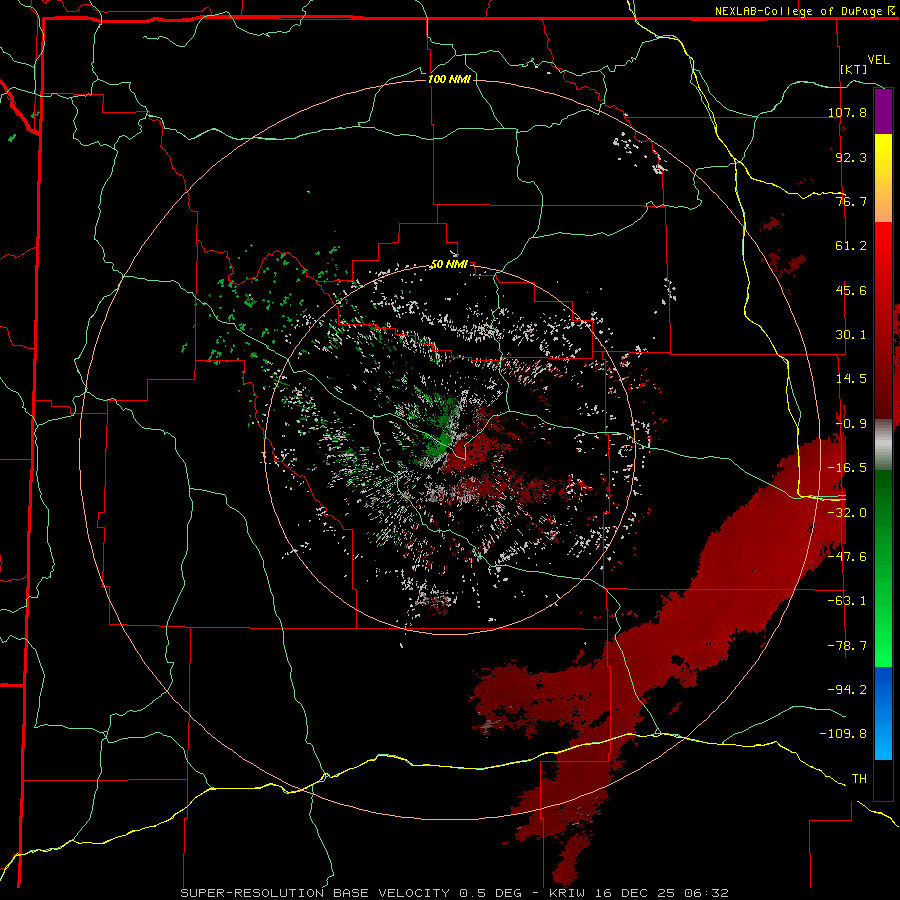
Task: Click the 76.7 velocity scale value
Action: 851,201
